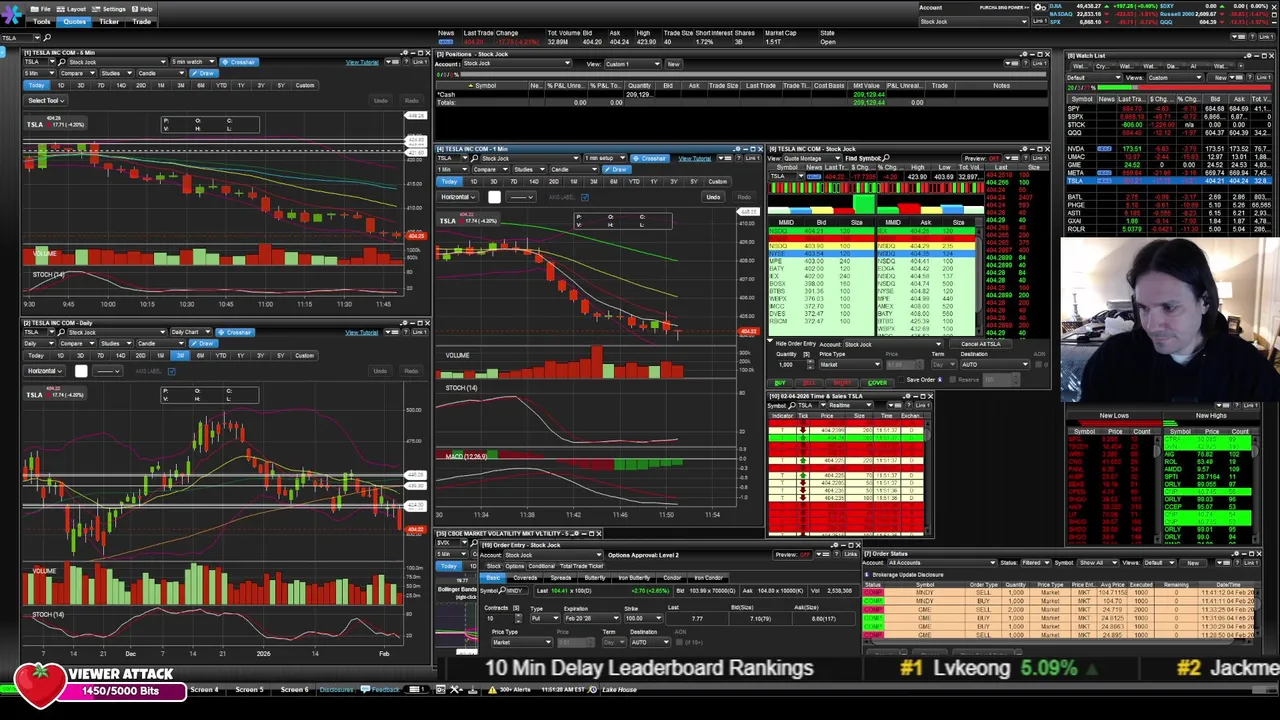This screenshot has height=720, width=1280.
Task: Click help question icon in 5 Min chart
Action: point(406,62)
